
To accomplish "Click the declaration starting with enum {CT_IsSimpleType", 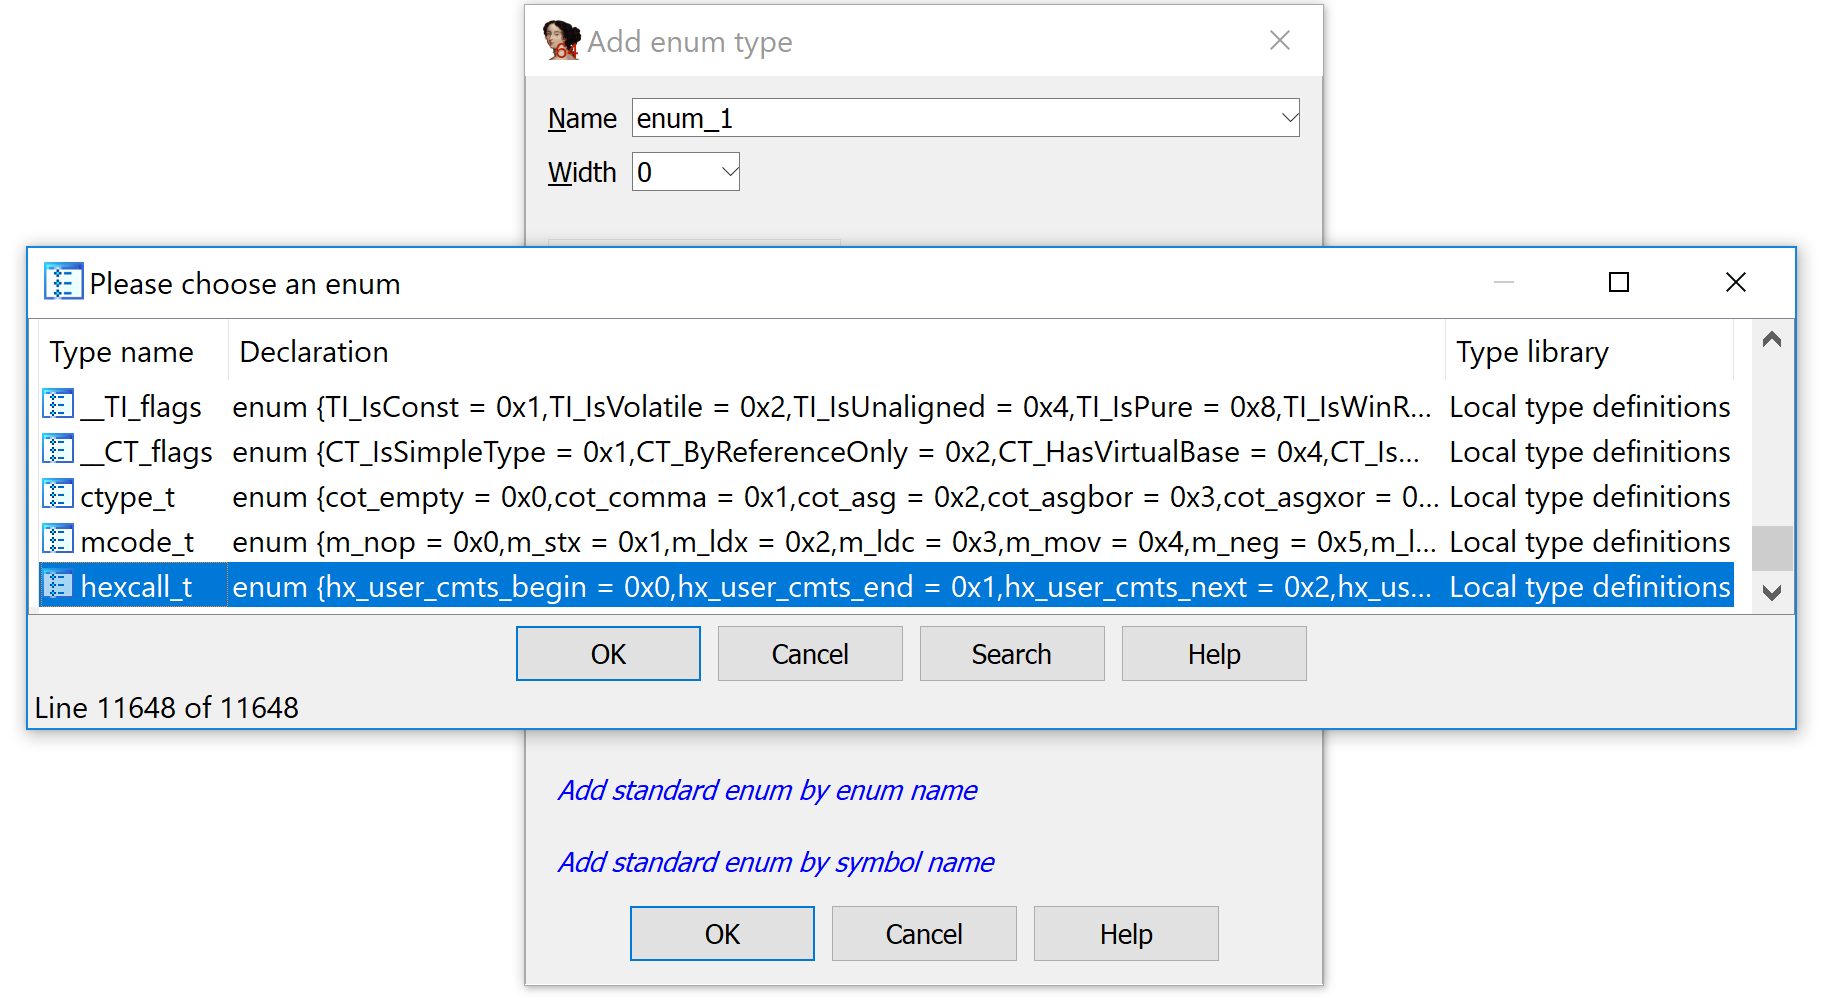I will [x=826, y=452].
